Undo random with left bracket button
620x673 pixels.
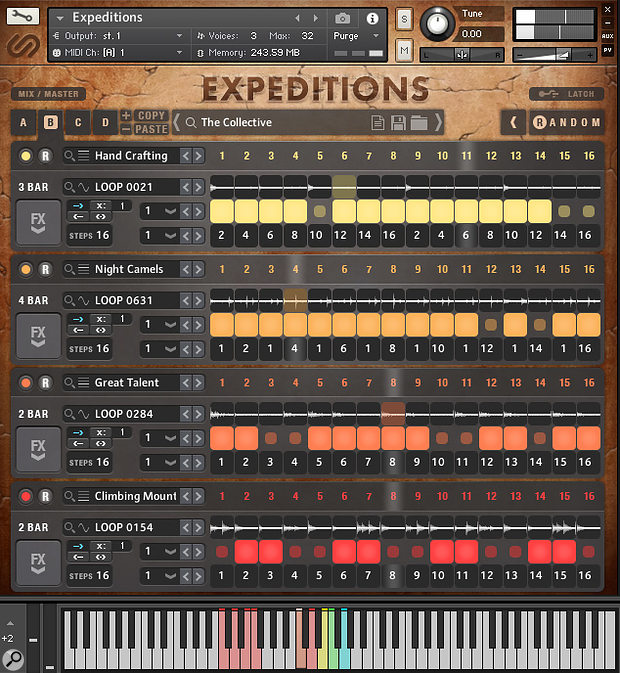(513, 123)
